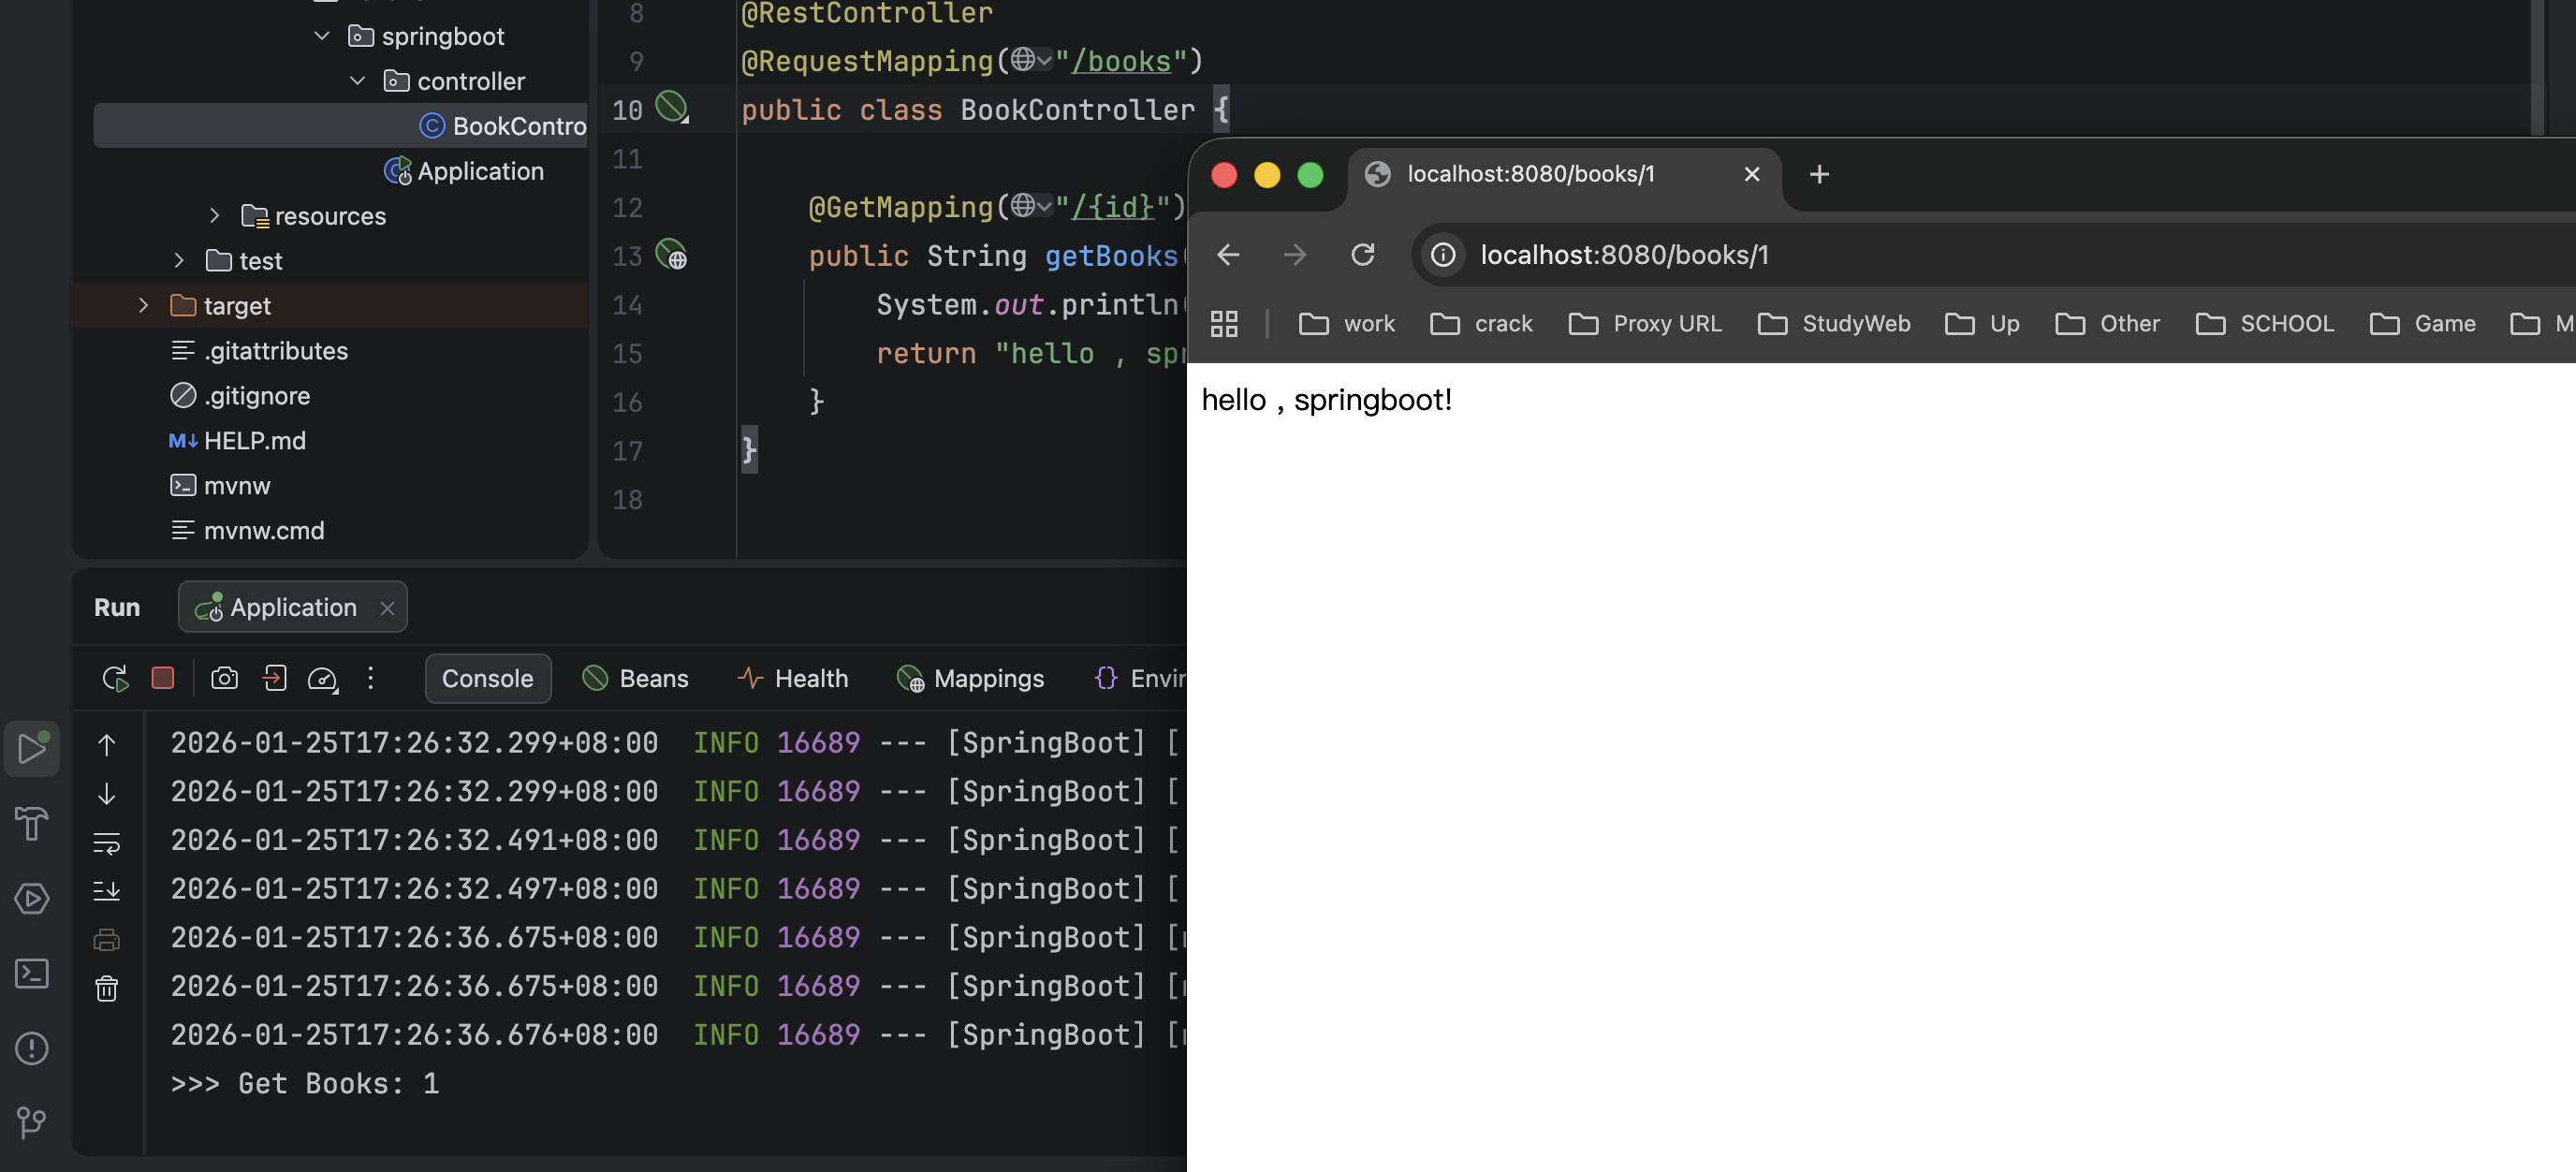2576x1172 pixels.
Task: Open the Build tool window
Action: 31,824
